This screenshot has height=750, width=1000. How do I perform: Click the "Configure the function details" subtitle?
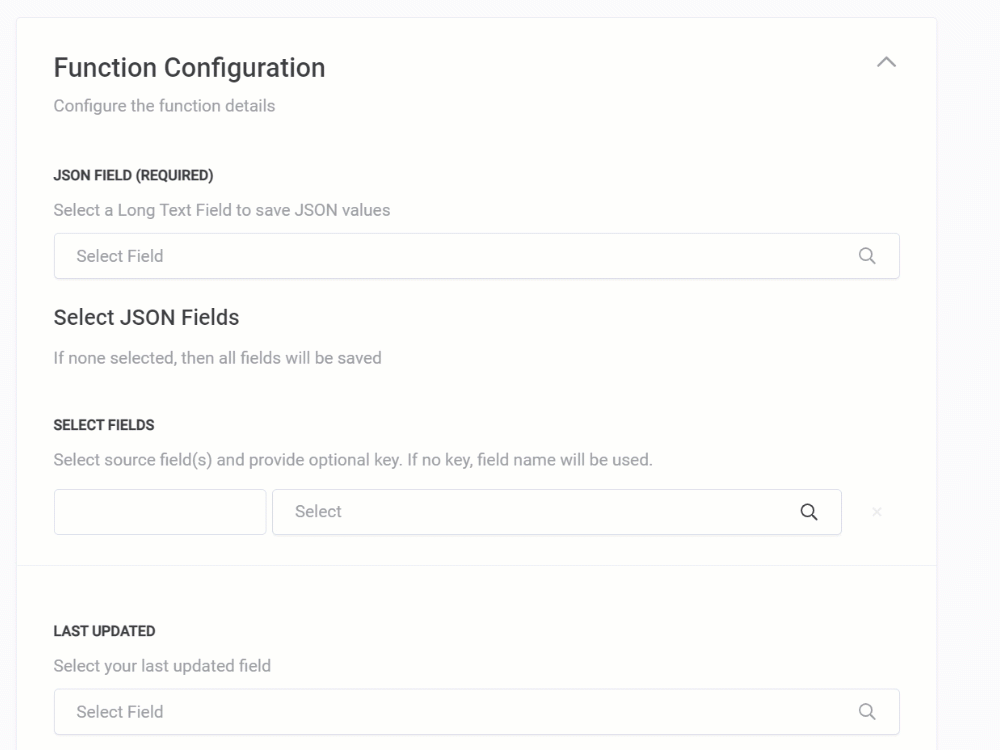pyautogui.click(x=164, y=106)
